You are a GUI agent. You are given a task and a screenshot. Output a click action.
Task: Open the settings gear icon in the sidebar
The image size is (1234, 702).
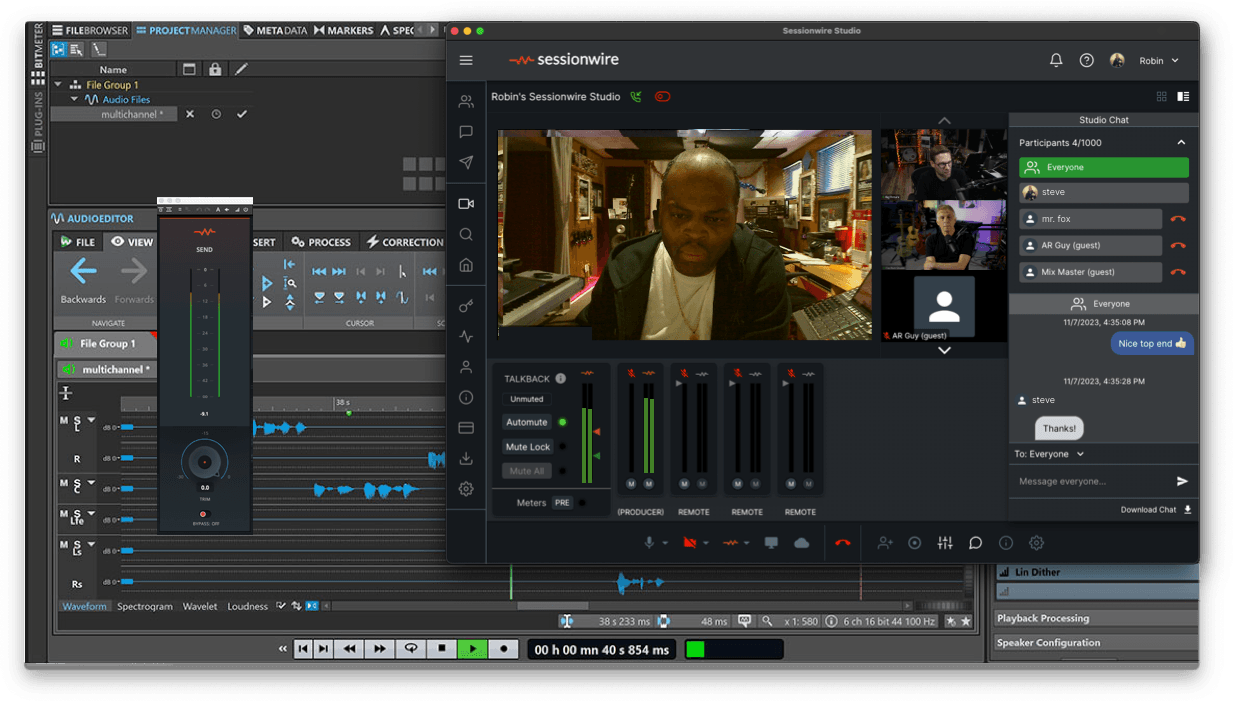coord(466,489)
